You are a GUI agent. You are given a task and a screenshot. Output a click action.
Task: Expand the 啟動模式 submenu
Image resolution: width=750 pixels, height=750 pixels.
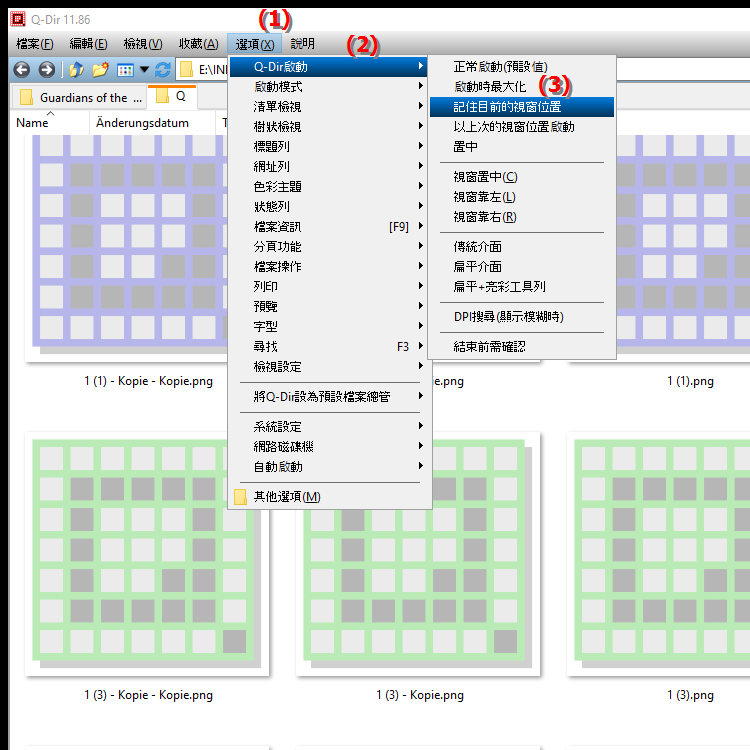(329, 87)
